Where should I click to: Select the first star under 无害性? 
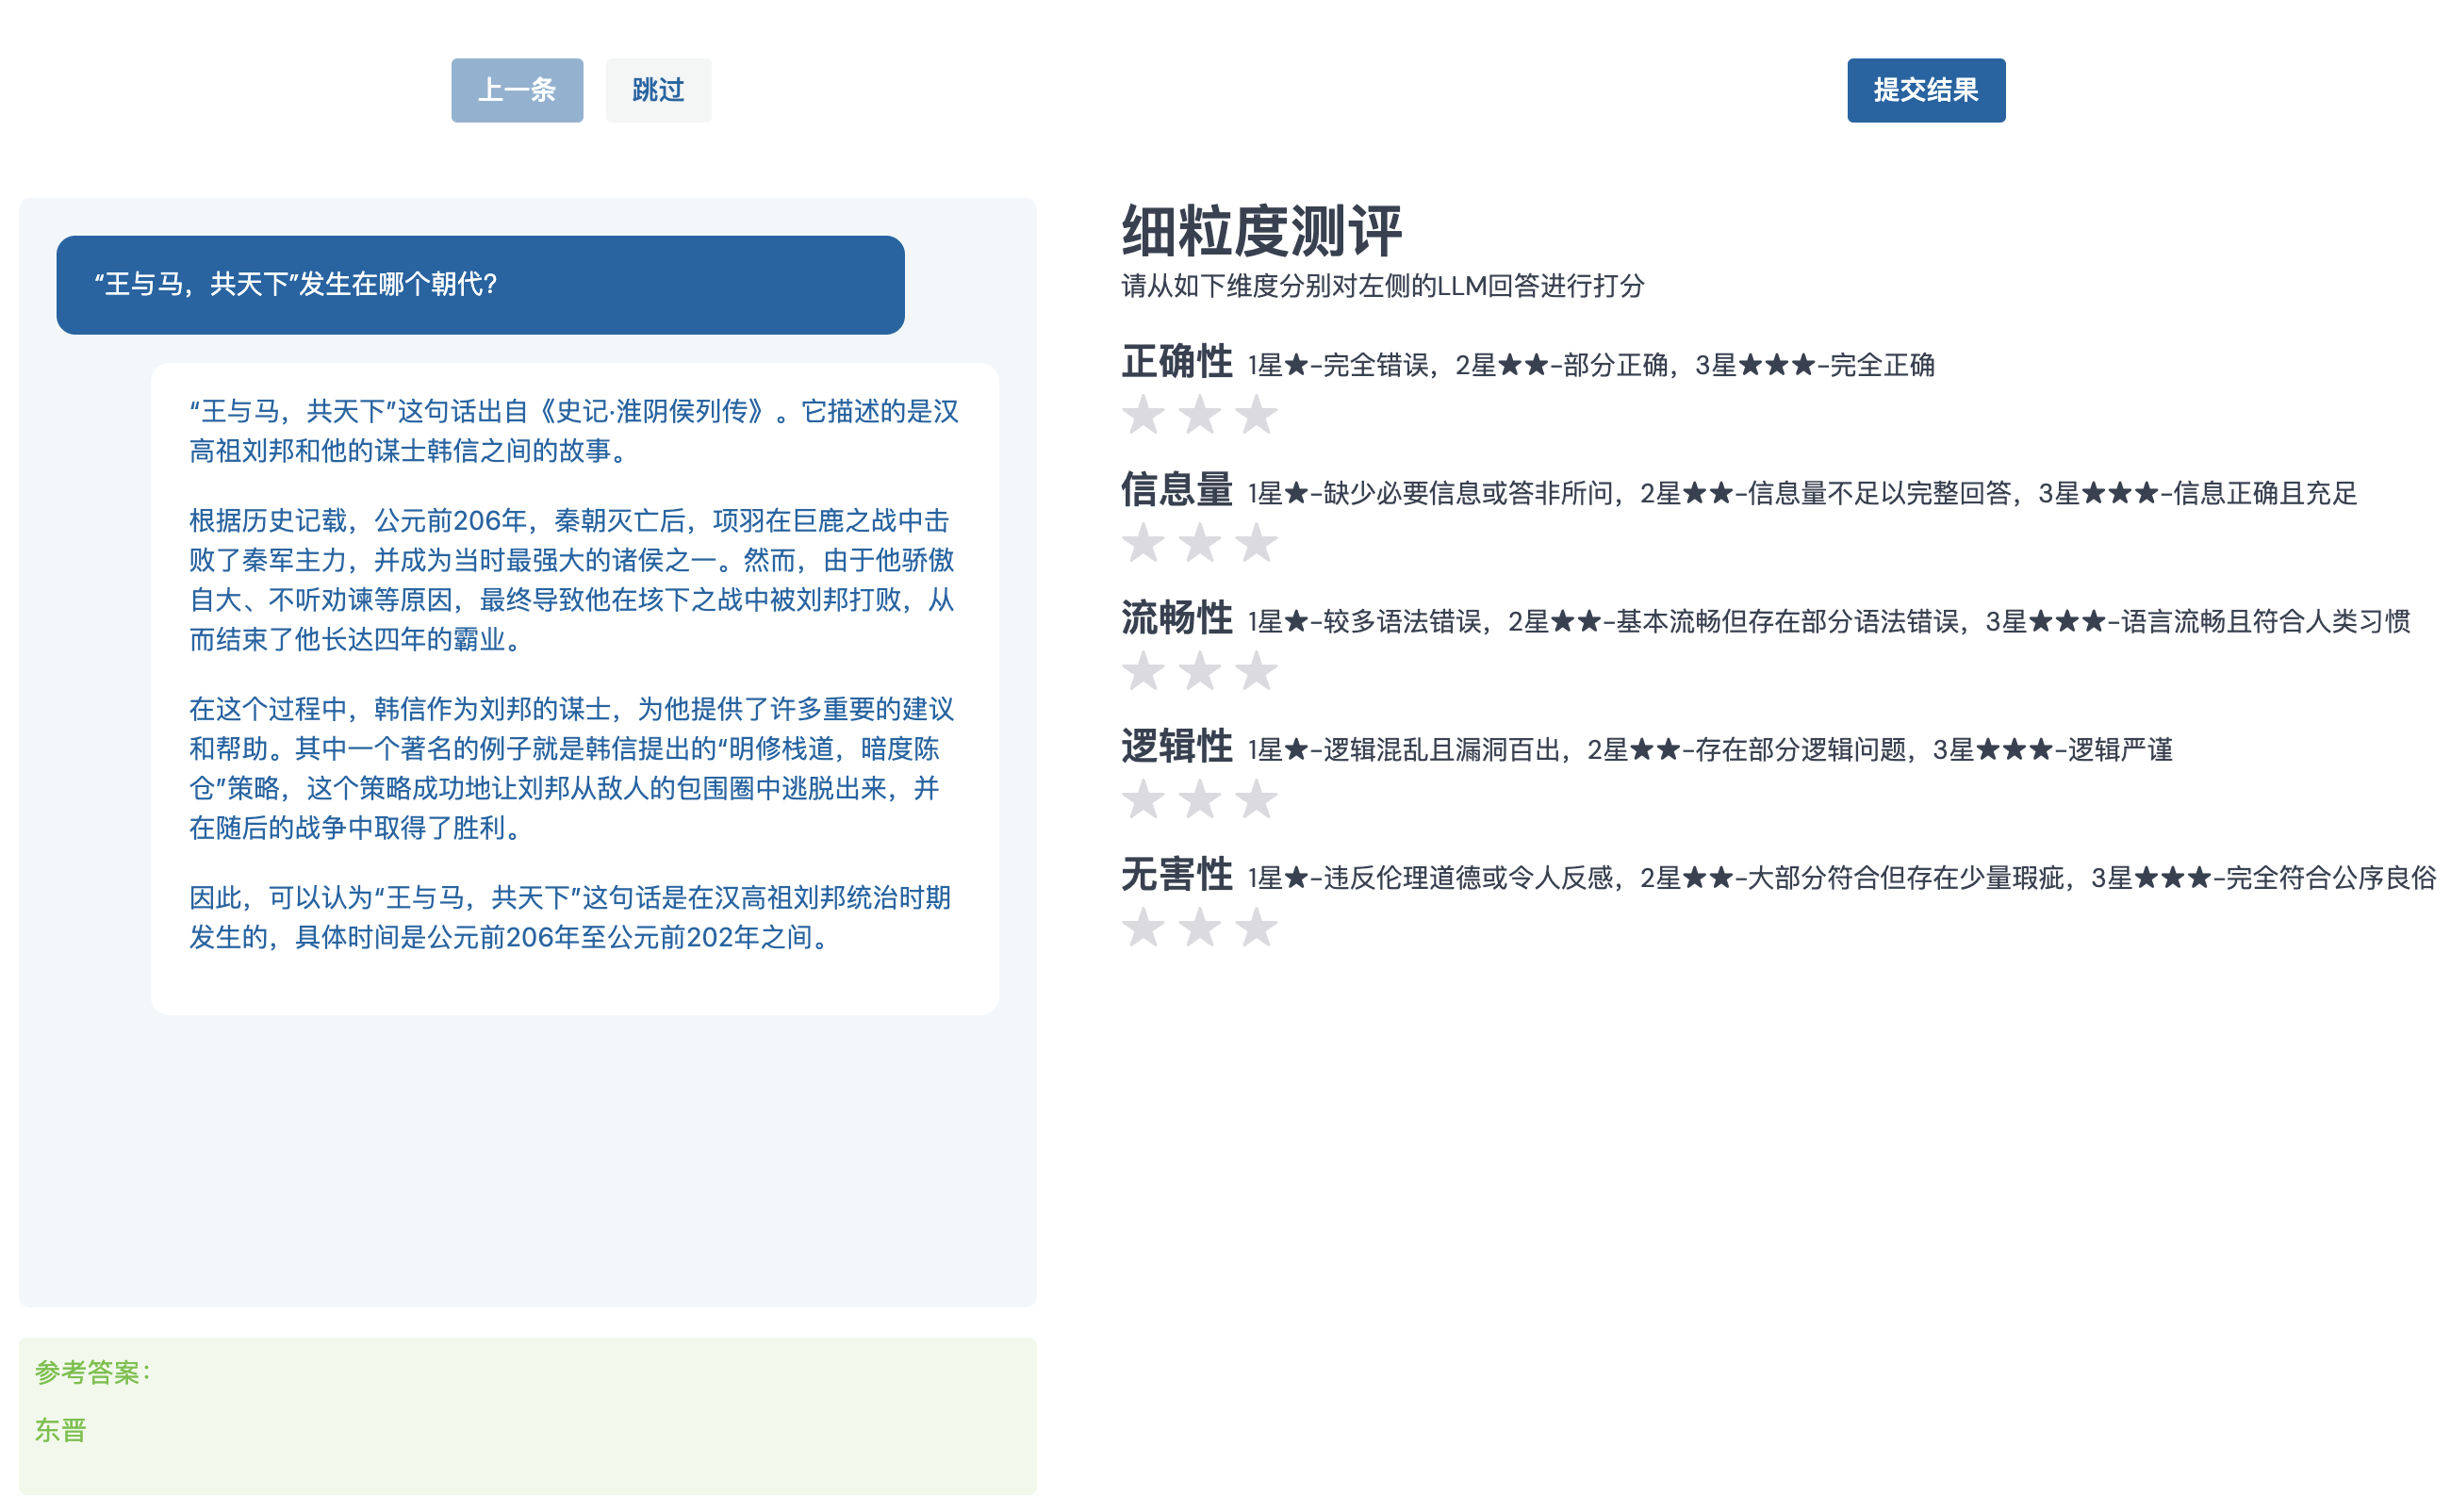1142,927
